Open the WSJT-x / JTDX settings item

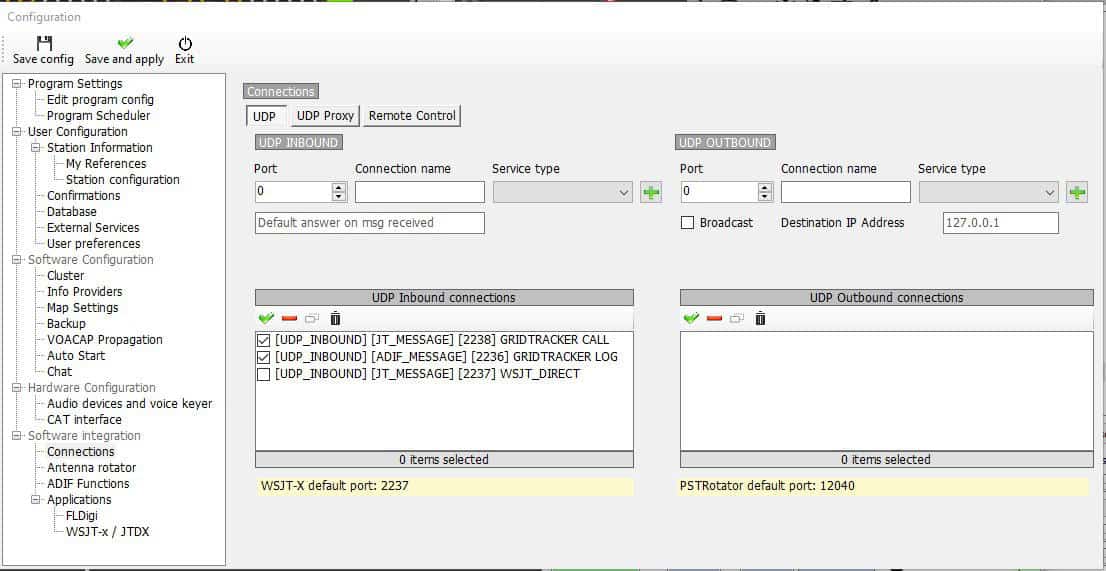coord(107,532)
